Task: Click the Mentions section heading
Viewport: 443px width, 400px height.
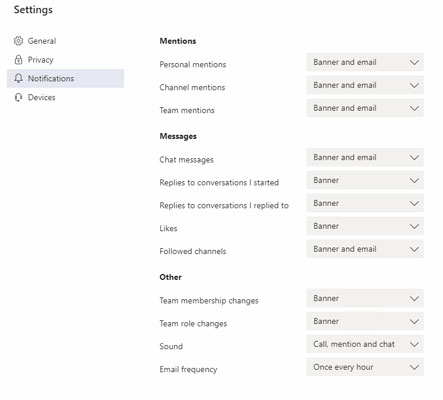Action: coord(178,41)
